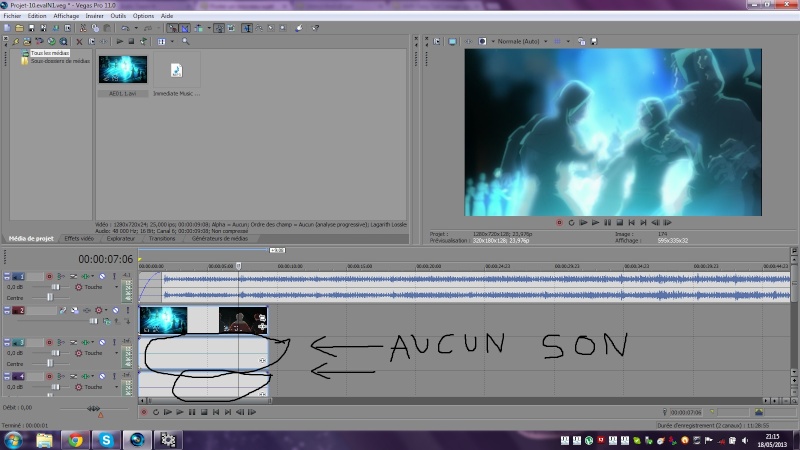Click the external monitor preview icon
The width and height of the screenshot is (800, 450).
coord(452,41)
